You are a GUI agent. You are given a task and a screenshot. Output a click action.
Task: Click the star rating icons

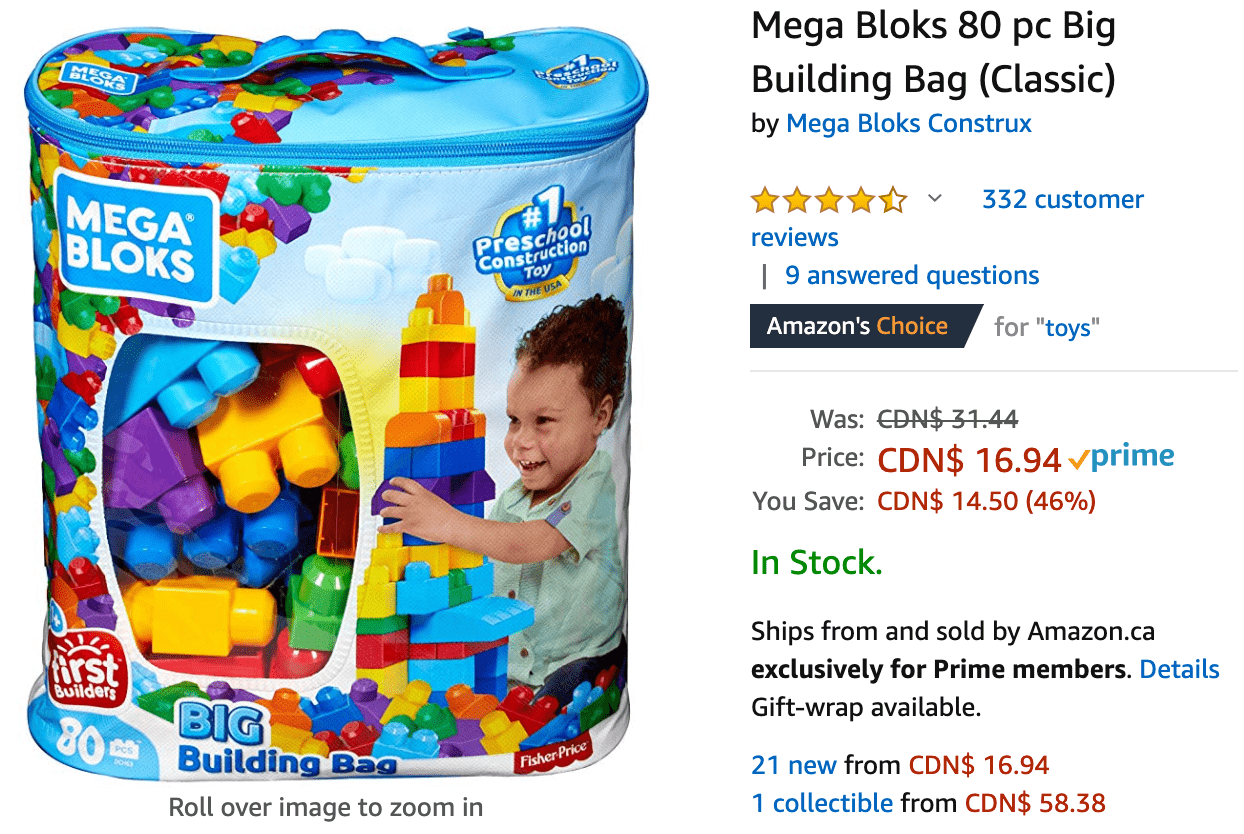tap(829, 200)
